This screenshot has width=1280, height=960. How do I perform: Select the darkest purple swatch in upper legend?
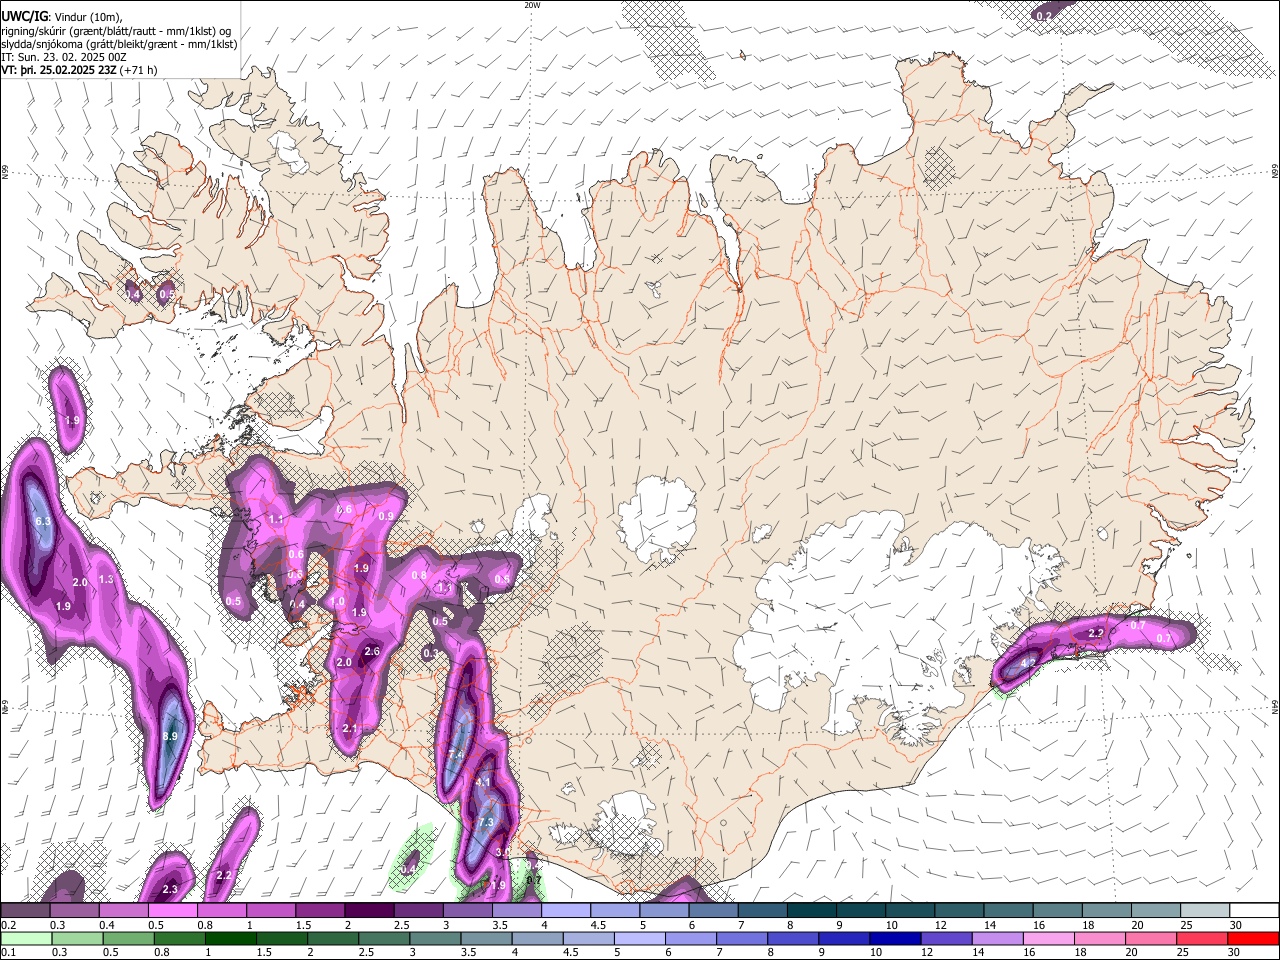368,911
